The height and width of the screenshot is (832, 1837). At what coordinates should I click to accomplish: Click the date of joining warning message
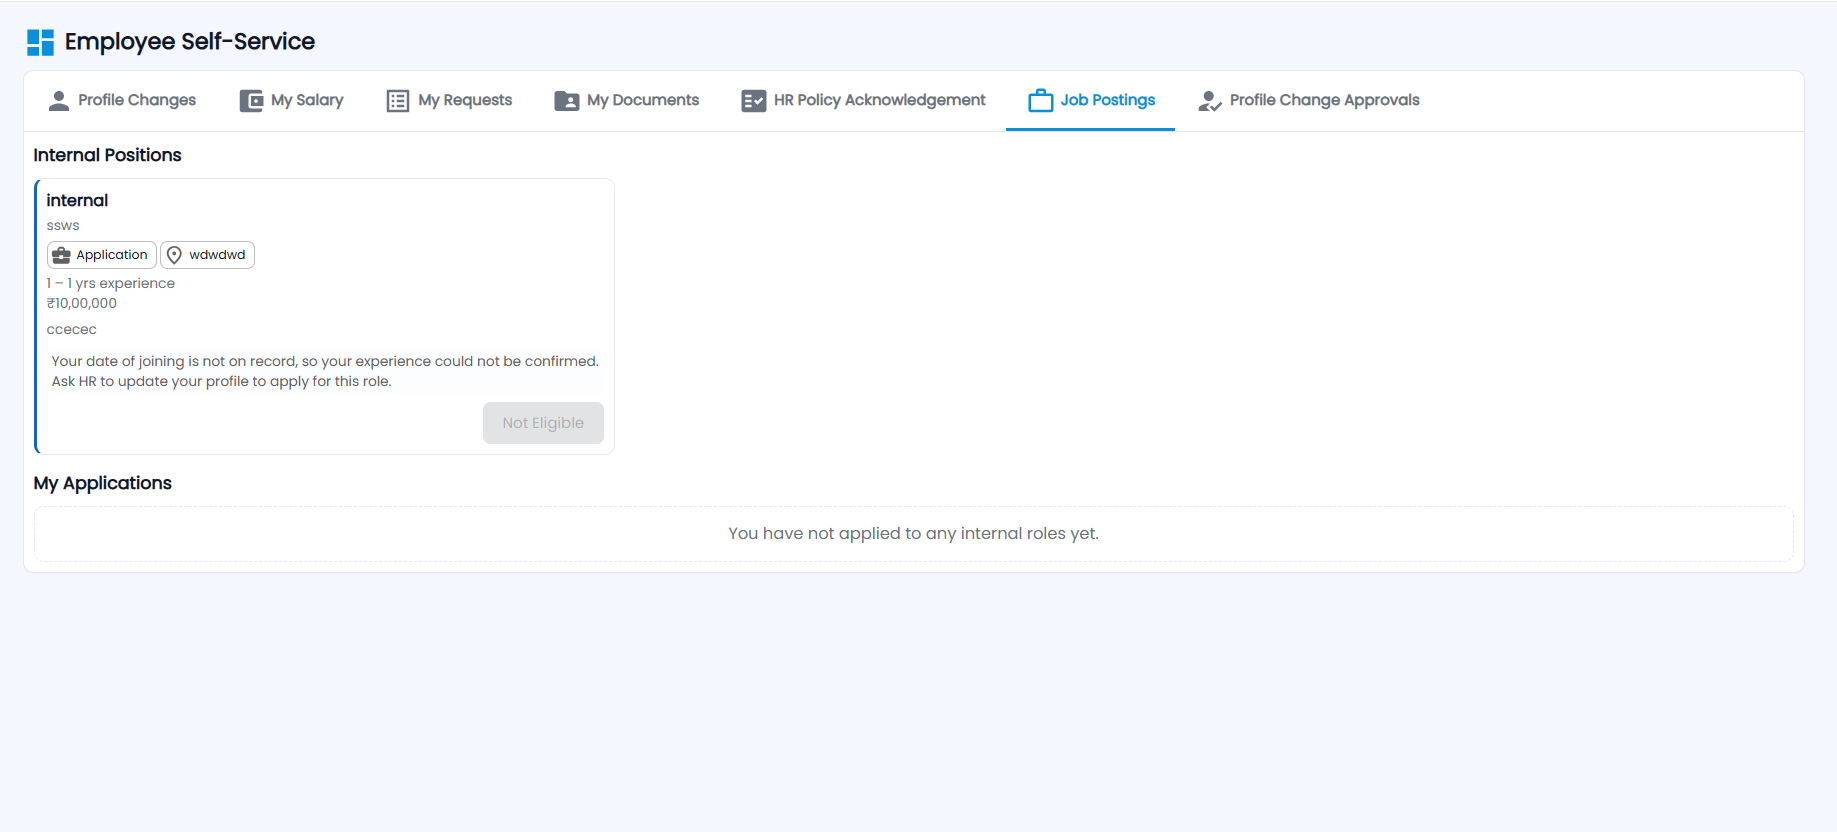click(325, 371)
